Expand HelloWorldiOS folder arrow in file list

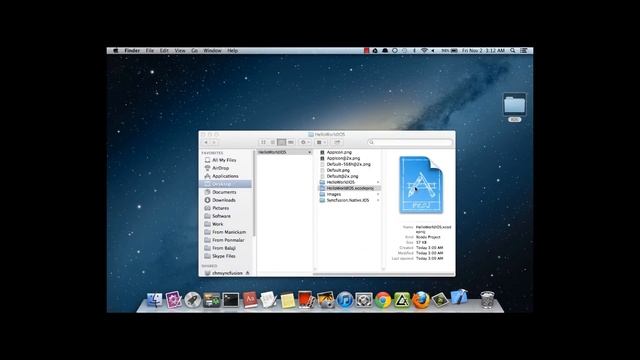(378, 182)
